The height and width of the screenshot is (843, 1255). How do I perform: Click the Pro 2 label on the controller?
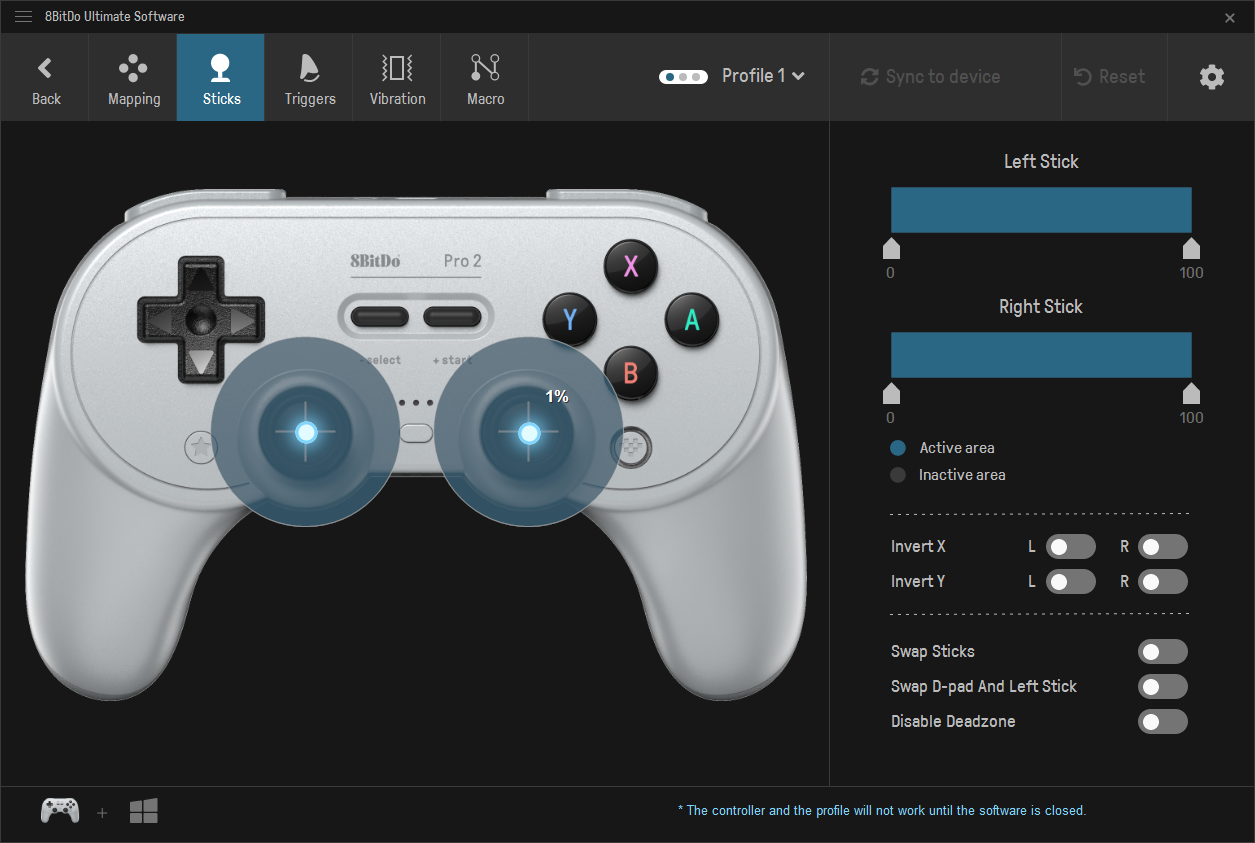point(462,261)
